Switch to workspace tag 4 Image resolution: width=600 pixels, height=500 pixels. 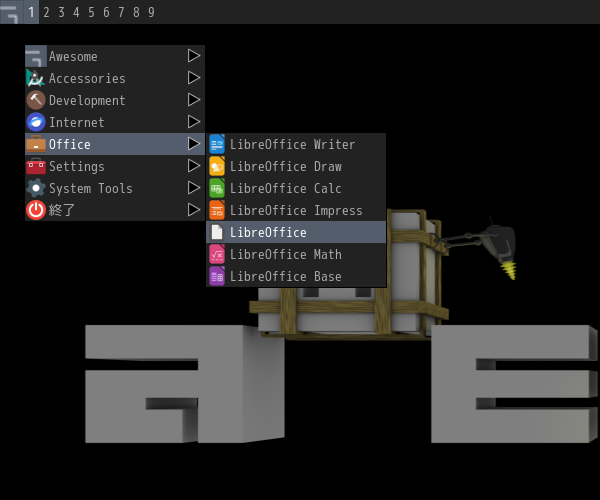[x=76, y=12]
